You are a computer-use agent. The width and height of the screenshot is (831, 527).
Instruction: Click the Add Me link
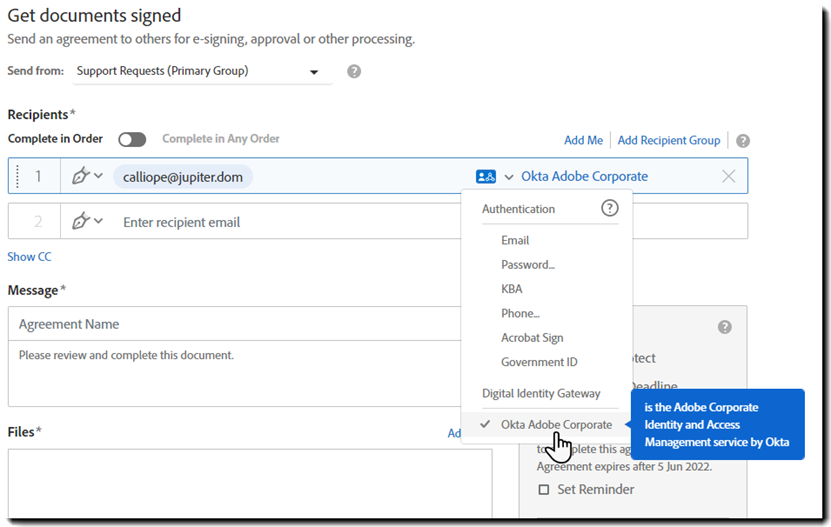(583, 140)
